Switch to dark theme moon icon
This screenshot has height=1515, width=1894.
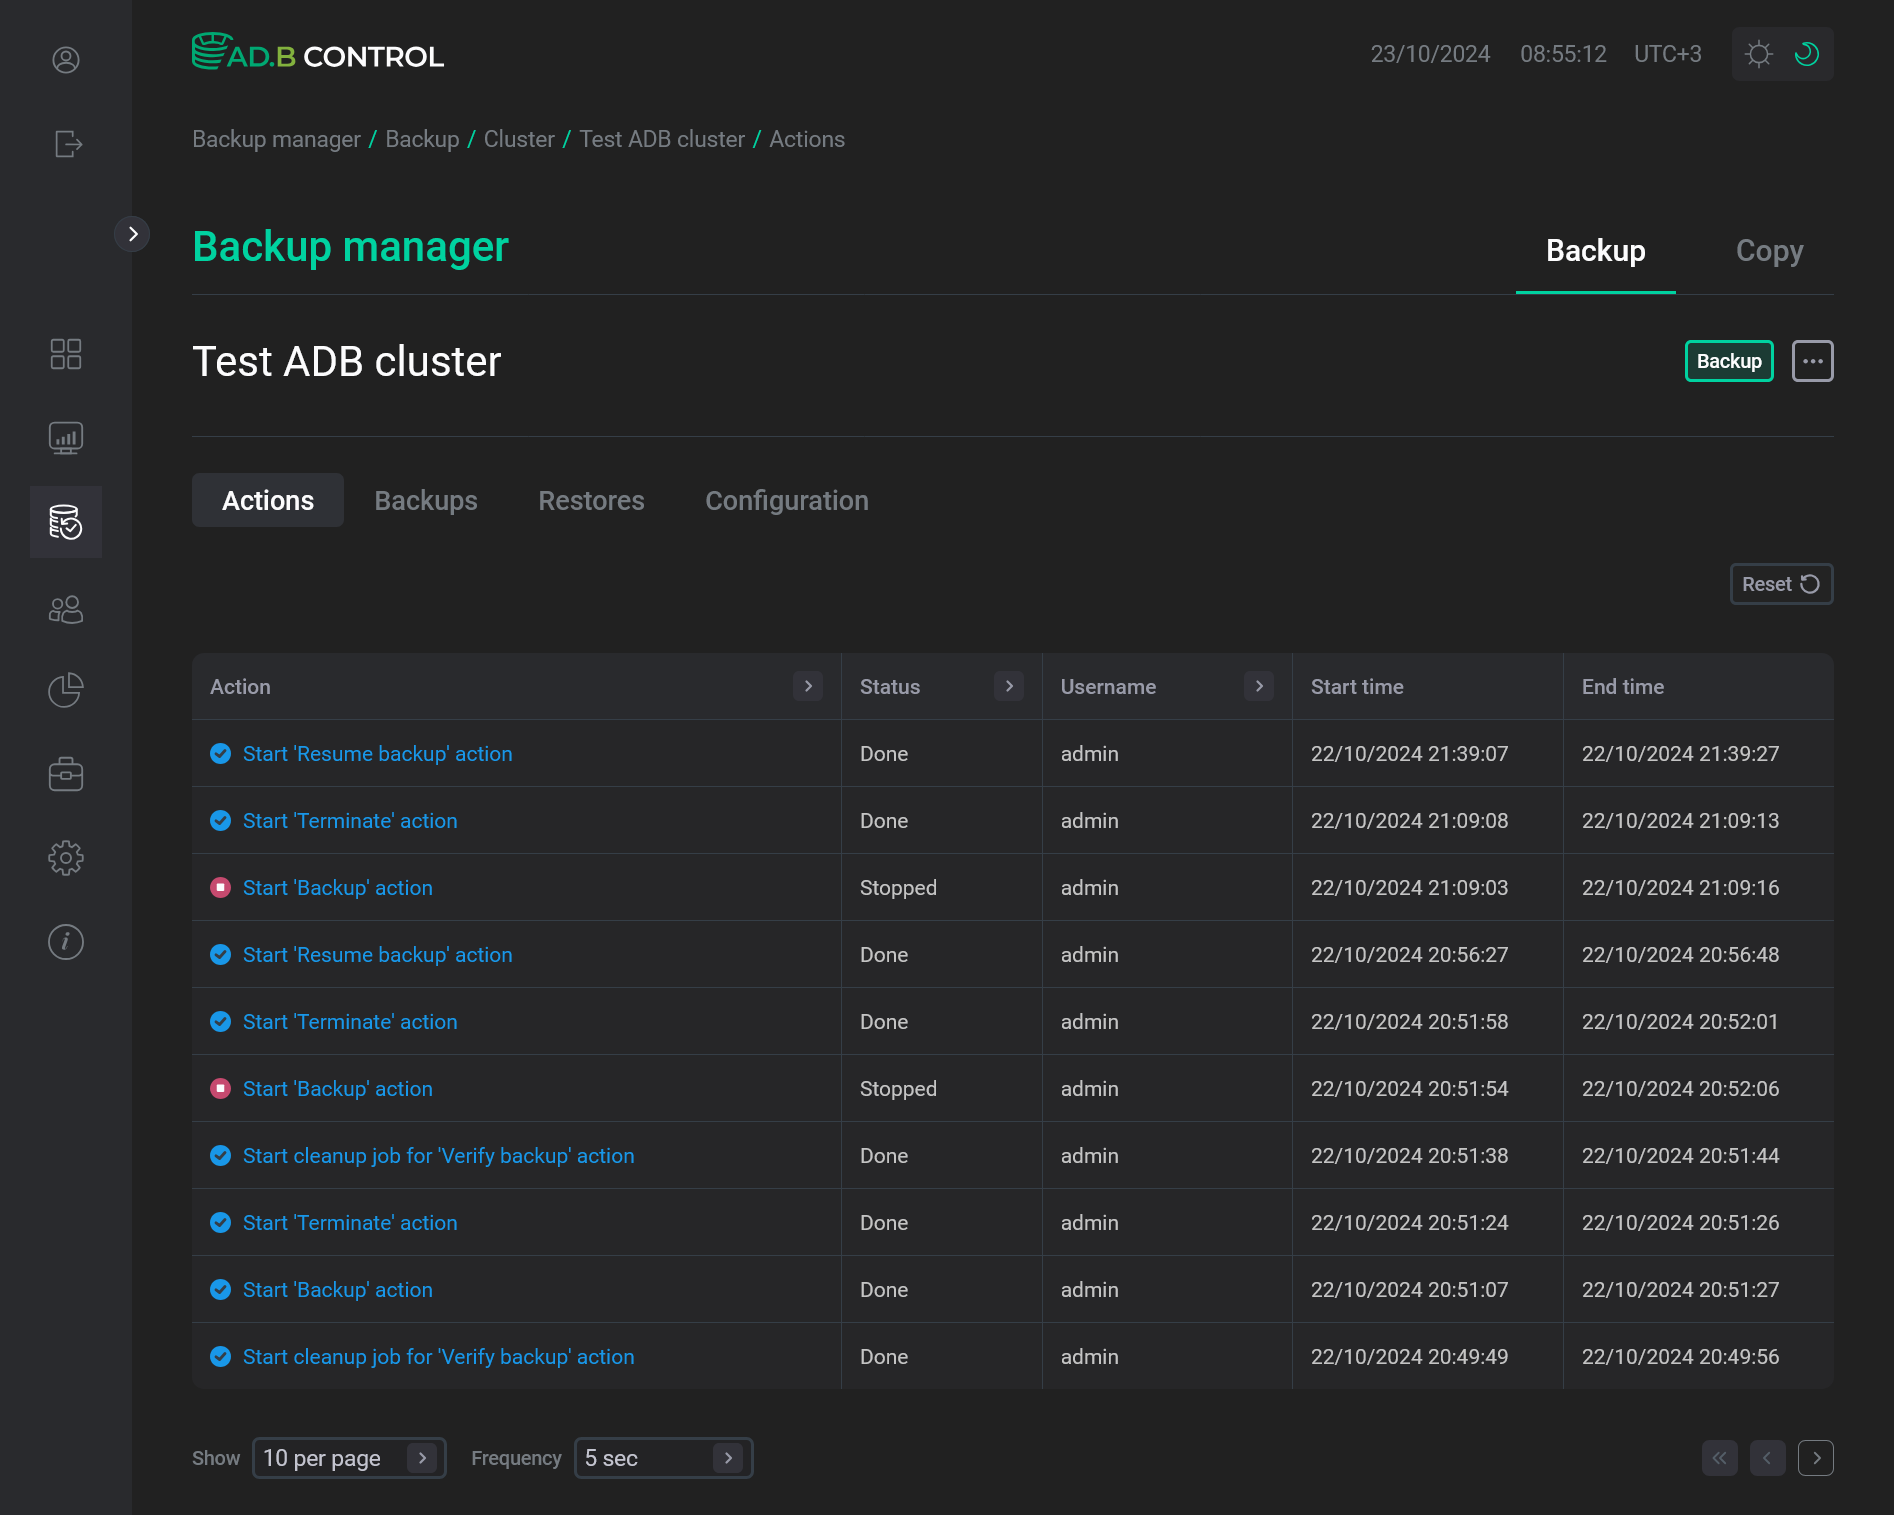1807,54
